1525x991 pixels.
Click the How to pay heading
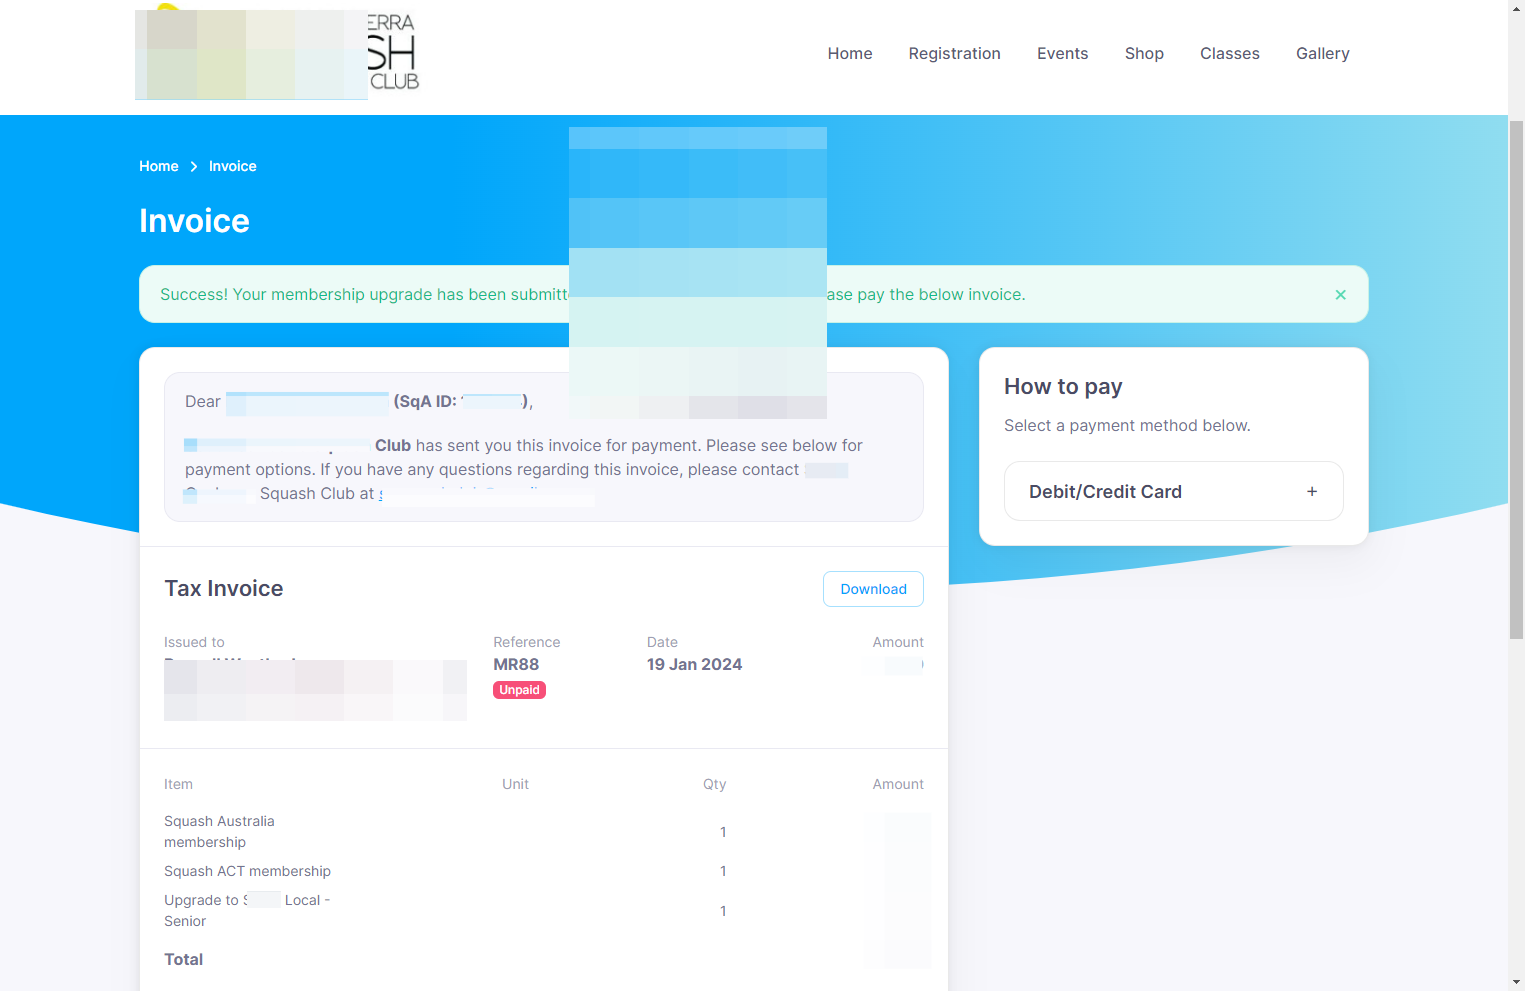click(x=1063, y=386)
